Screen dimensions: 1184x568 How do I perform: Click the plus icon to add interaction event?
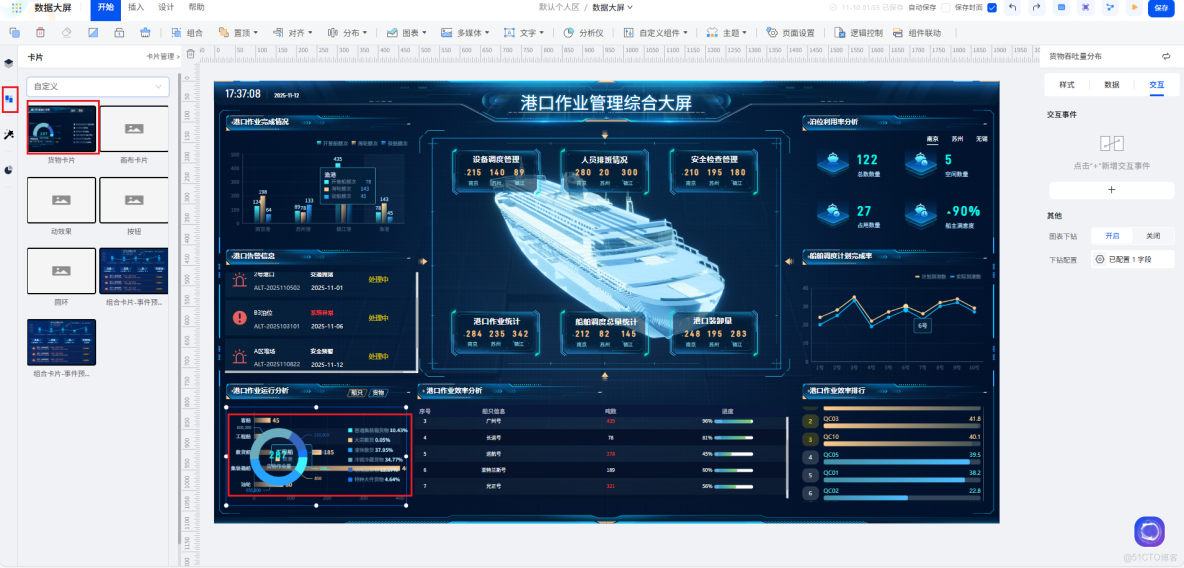(1112, 190)
